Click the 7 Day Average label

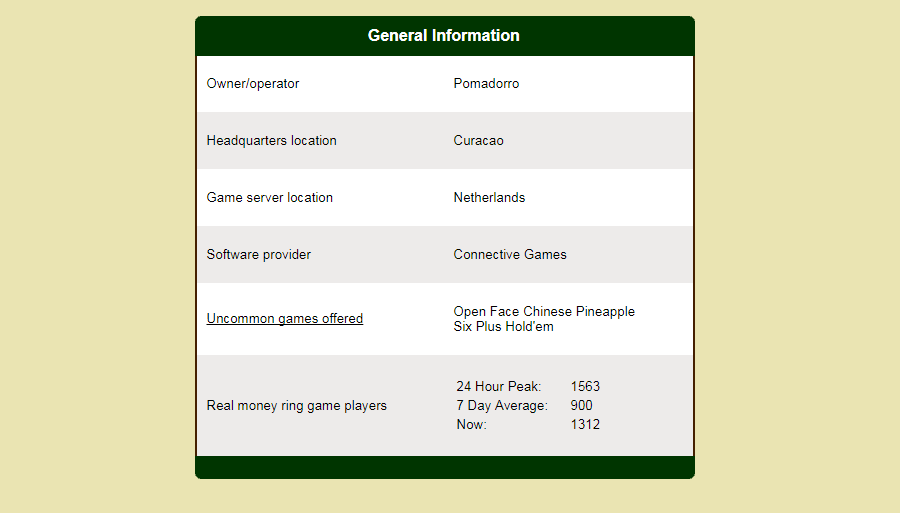pyautogui.click(x=501, y=406)
